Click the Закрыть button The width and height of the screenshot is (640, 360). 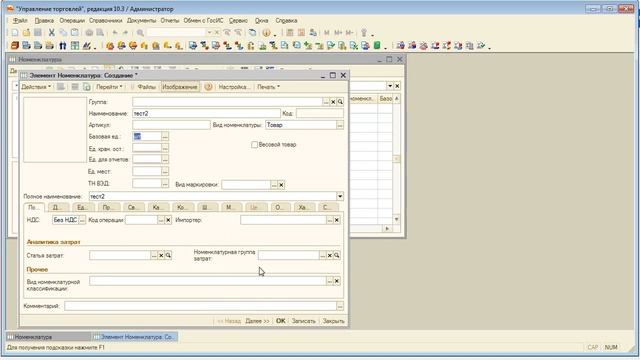point(333,321)
